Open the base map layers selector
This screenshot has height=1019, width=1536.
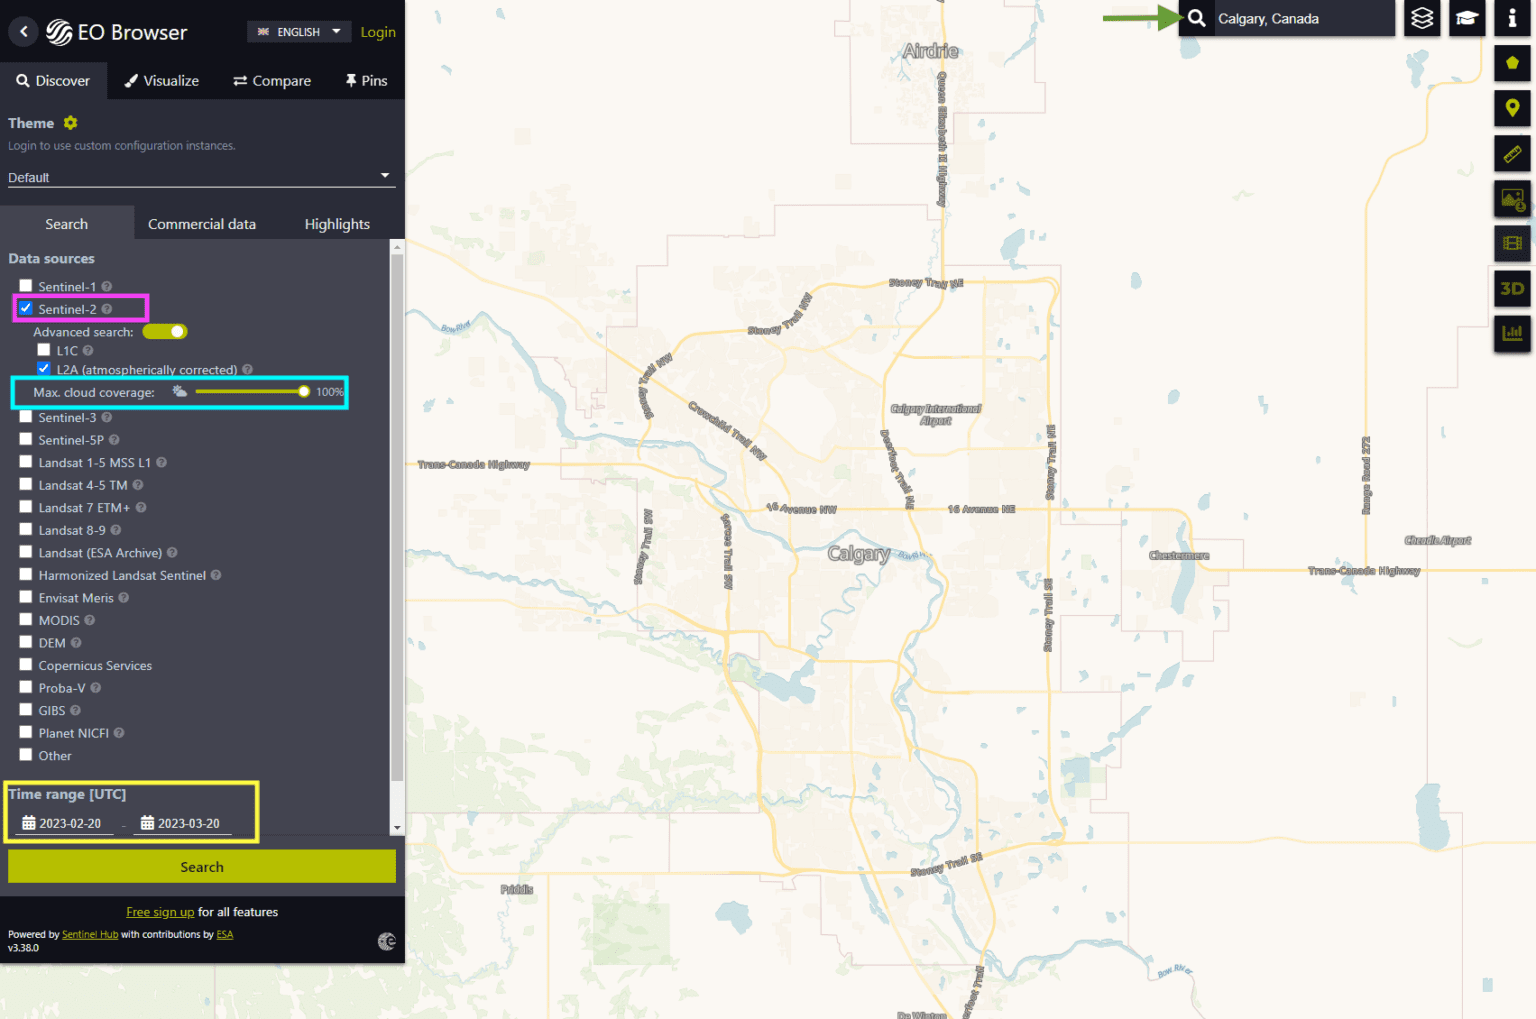click(x=1421, y=18)
